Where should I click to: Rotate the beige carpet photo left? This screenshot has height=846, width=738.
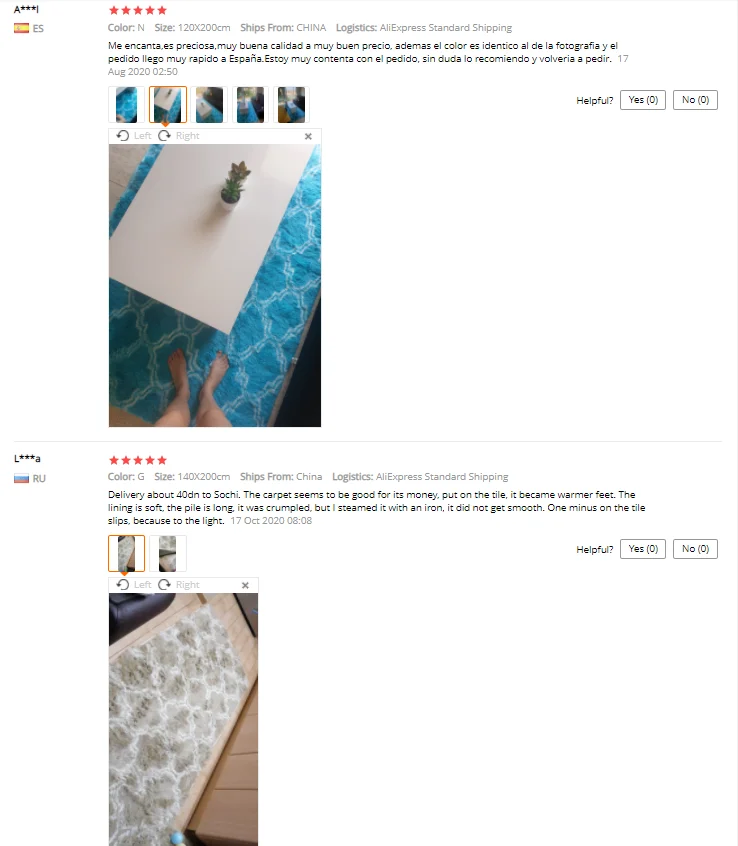pyautogui.click(x=134, y=585)
